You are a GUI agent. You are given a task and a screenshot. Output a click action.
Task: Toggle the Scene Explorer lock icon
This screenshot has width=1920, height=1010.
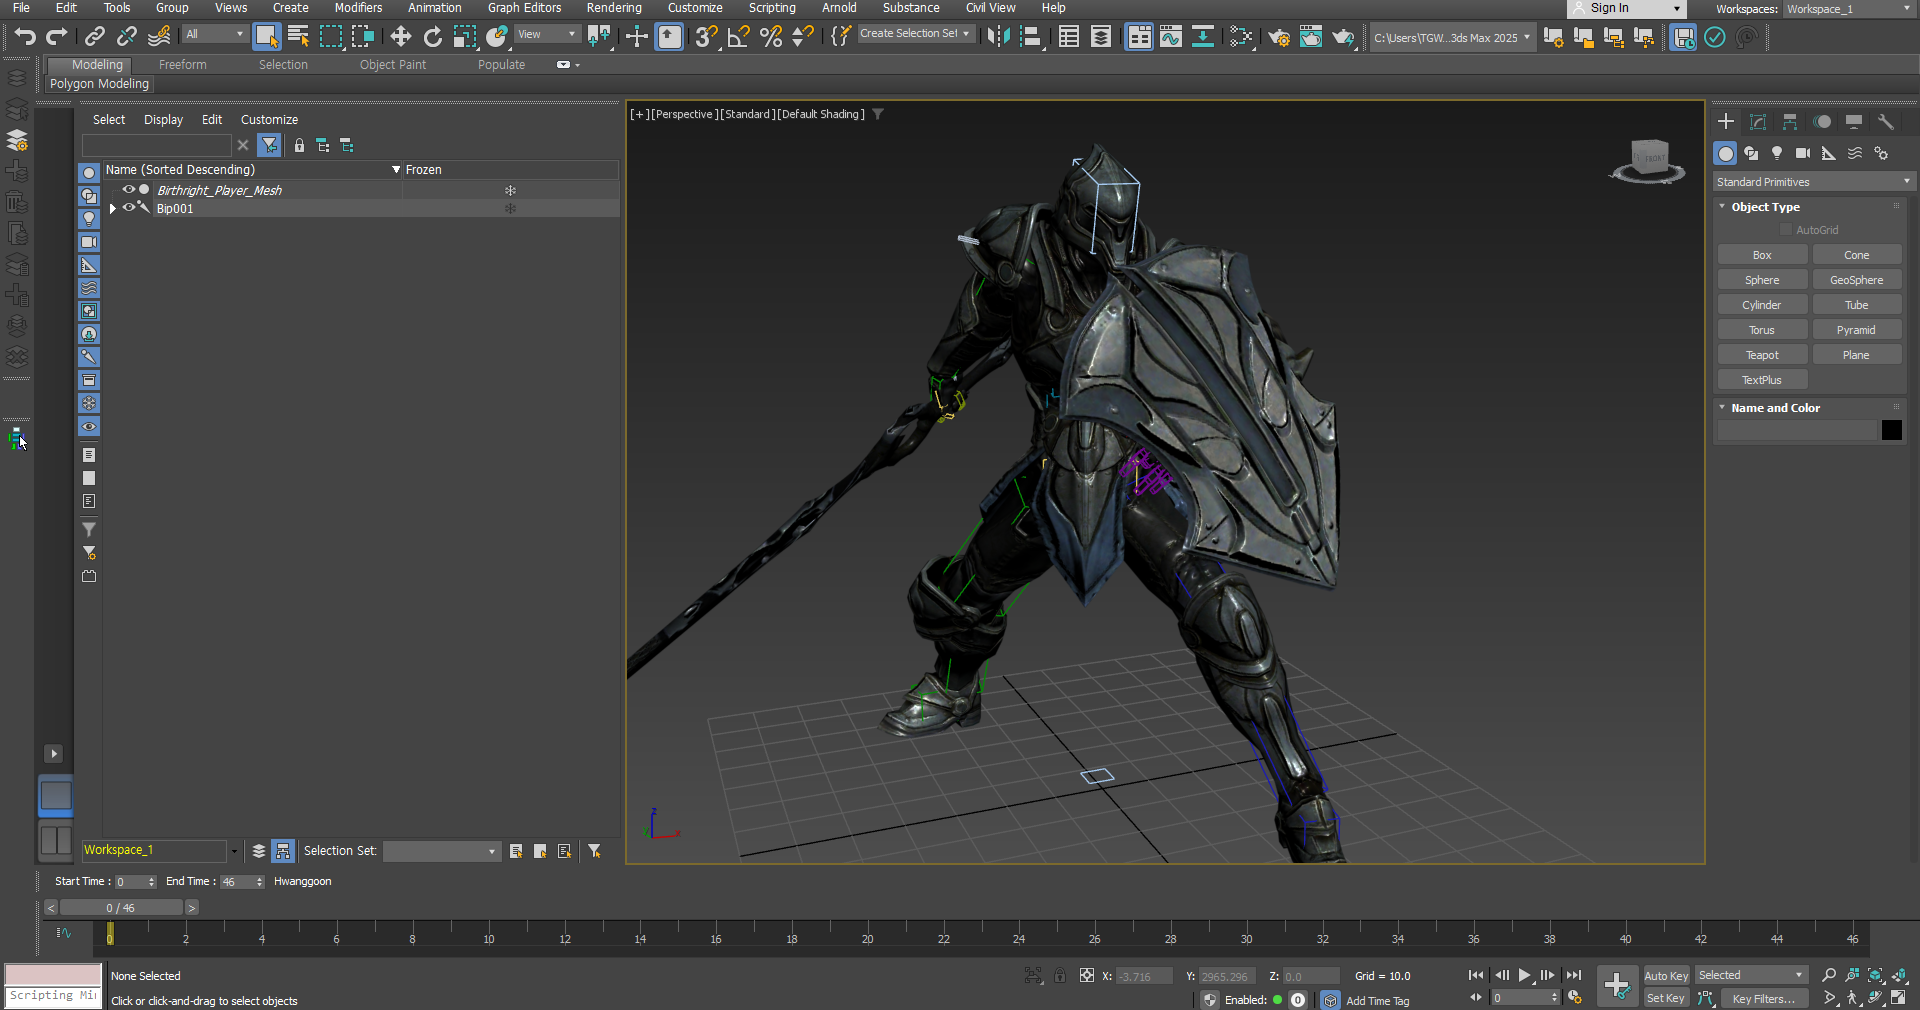299,146
